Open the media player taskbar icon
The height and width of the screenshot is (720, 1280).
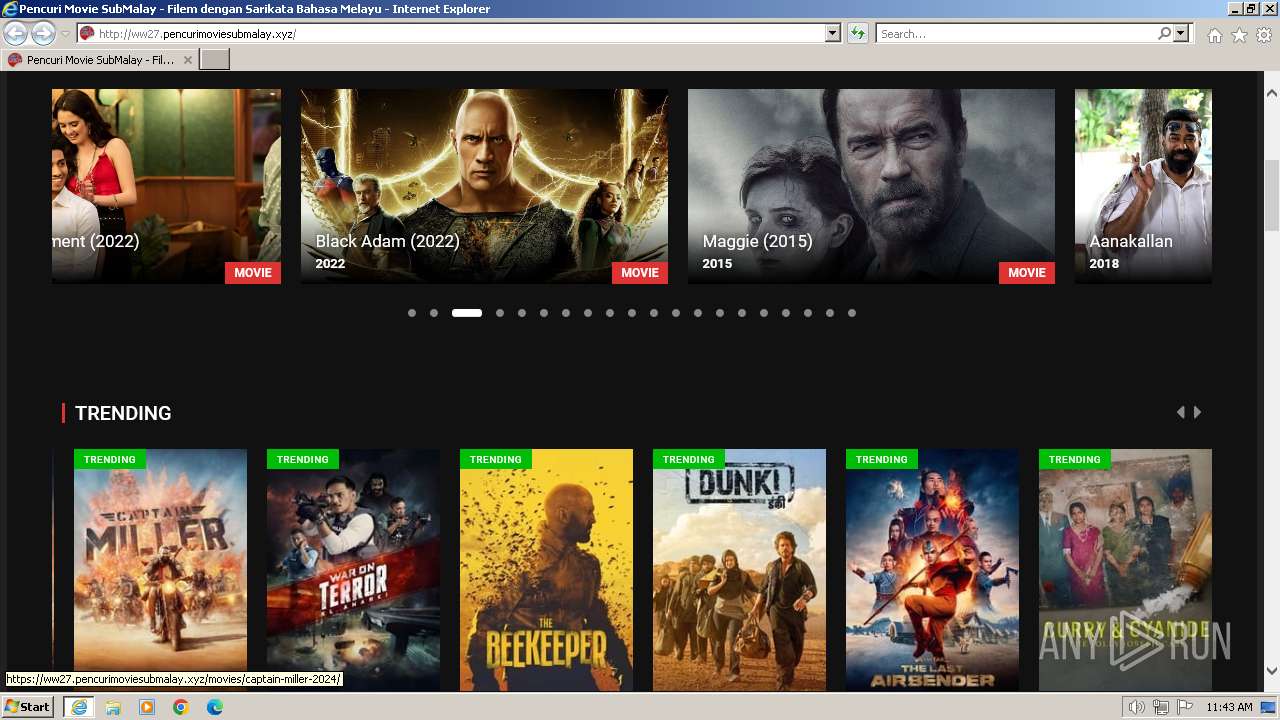click(147, 707)
